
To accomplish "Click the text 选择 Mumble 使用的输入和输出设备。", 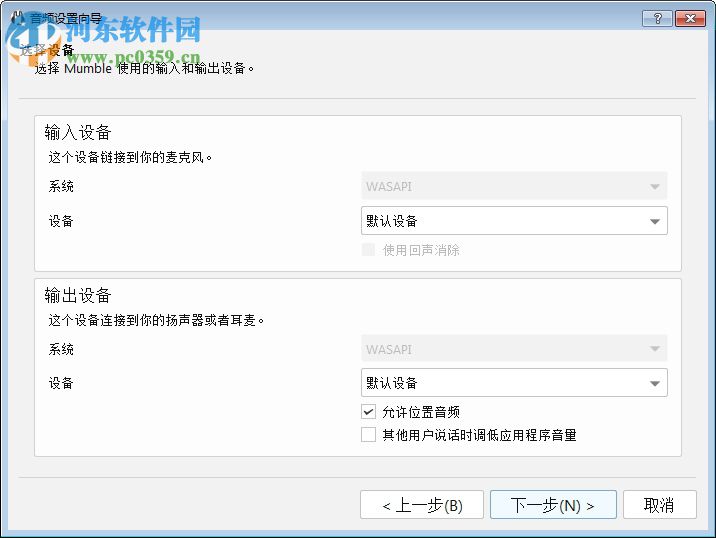I will point(144,69).
